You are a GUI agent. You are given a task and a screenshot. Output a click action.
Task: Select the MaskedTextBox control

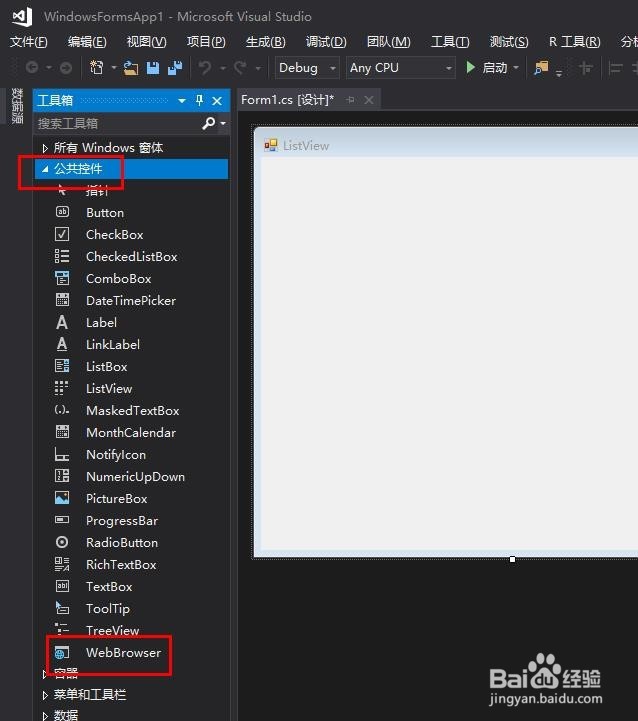click(131, 411)
